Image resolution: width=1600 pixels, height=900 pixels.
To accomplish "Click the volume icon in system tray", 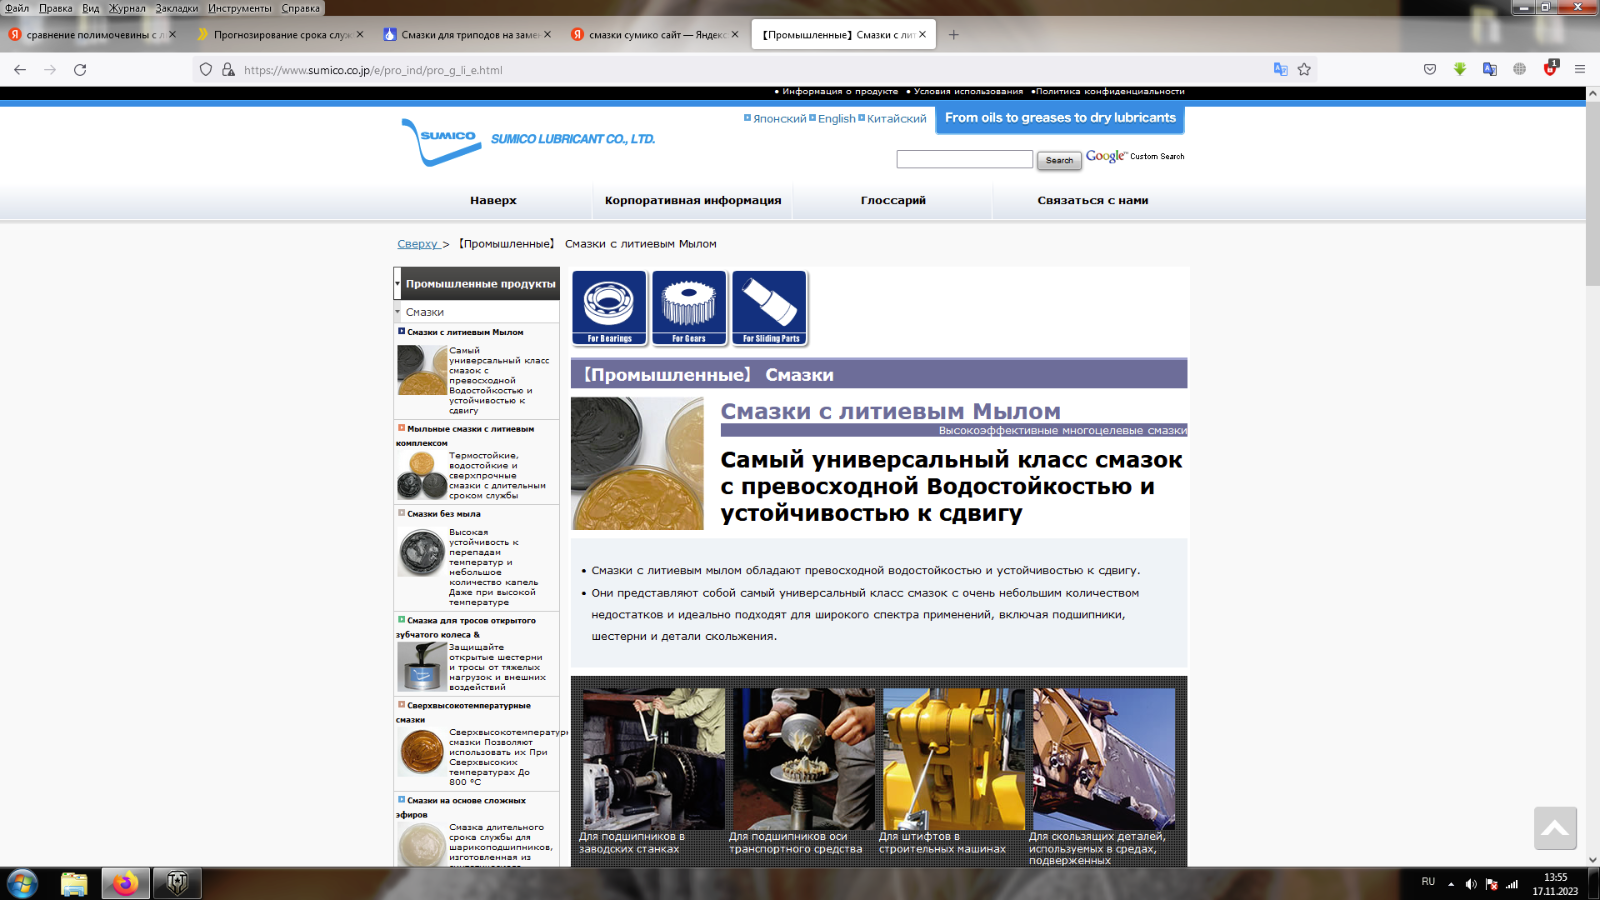I will (1471, 884).
